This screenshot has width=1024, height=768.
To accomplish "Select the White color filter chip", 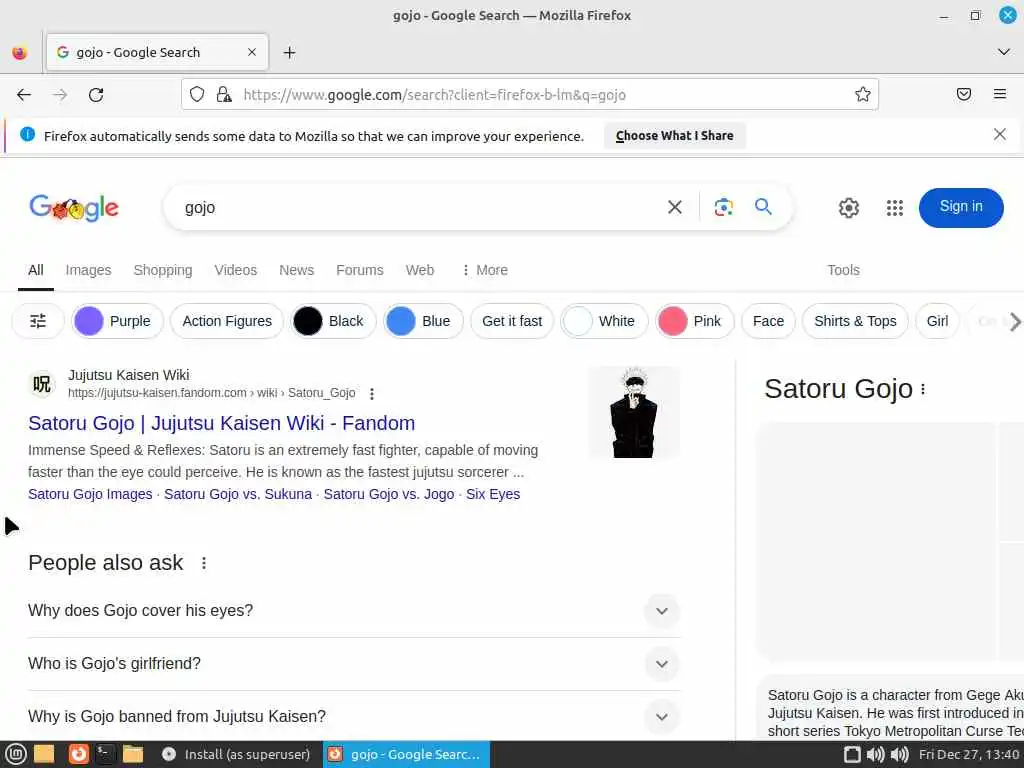I will pyautogui.click(x=604, y=321).
